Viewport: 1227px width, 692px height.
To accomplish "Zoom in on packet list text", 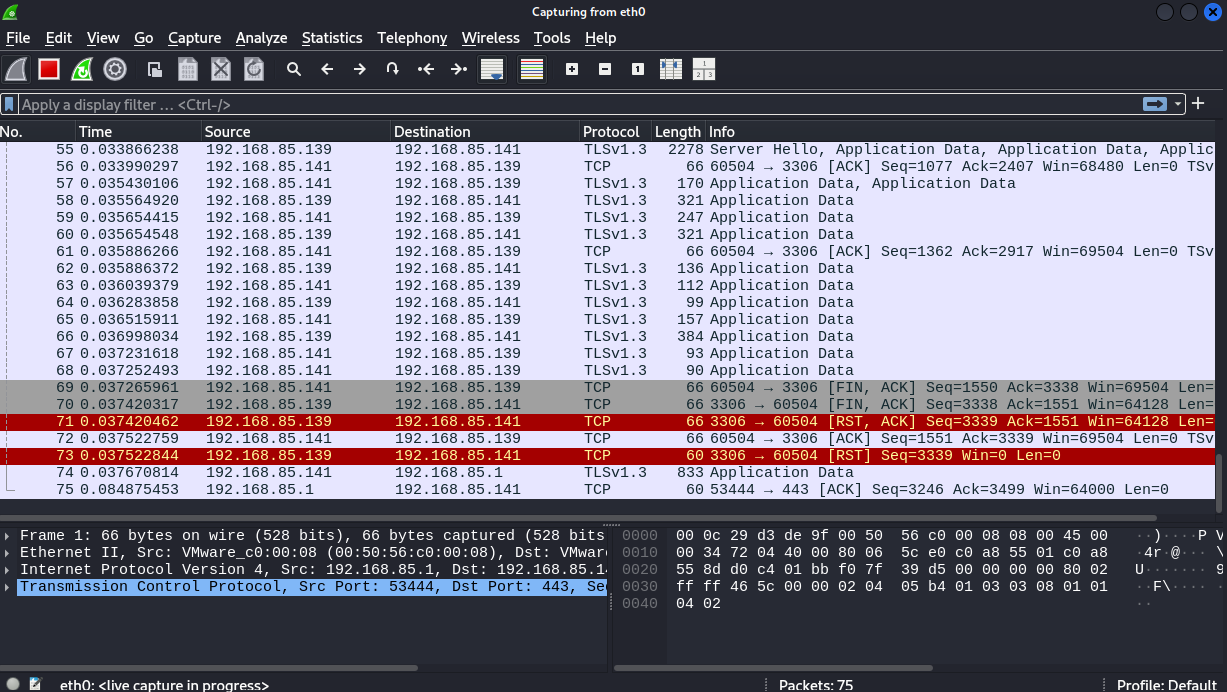I will pyautogui.click(x=572, y=69).
